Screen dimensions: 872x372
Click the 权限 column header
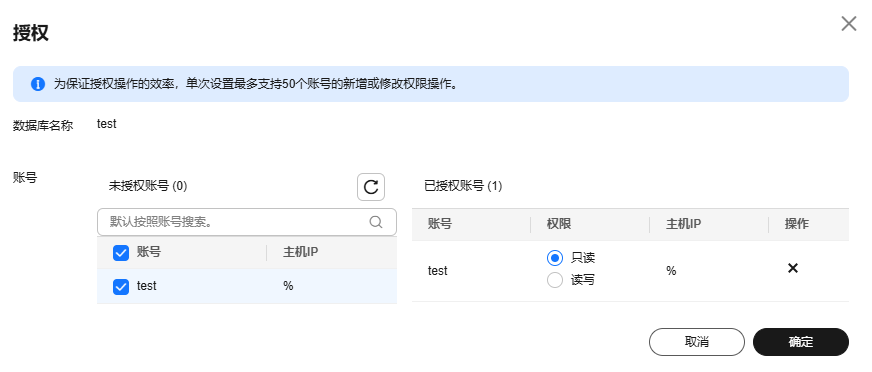(x=559, y=224)
